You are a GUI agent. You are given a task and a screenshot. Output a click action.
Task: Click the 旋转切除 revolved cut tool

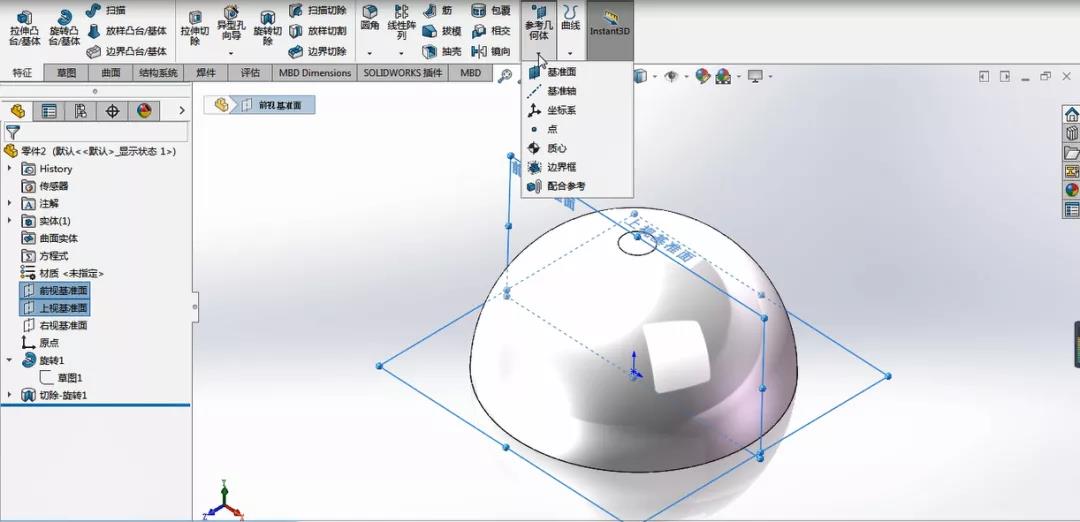pos(267,28)
